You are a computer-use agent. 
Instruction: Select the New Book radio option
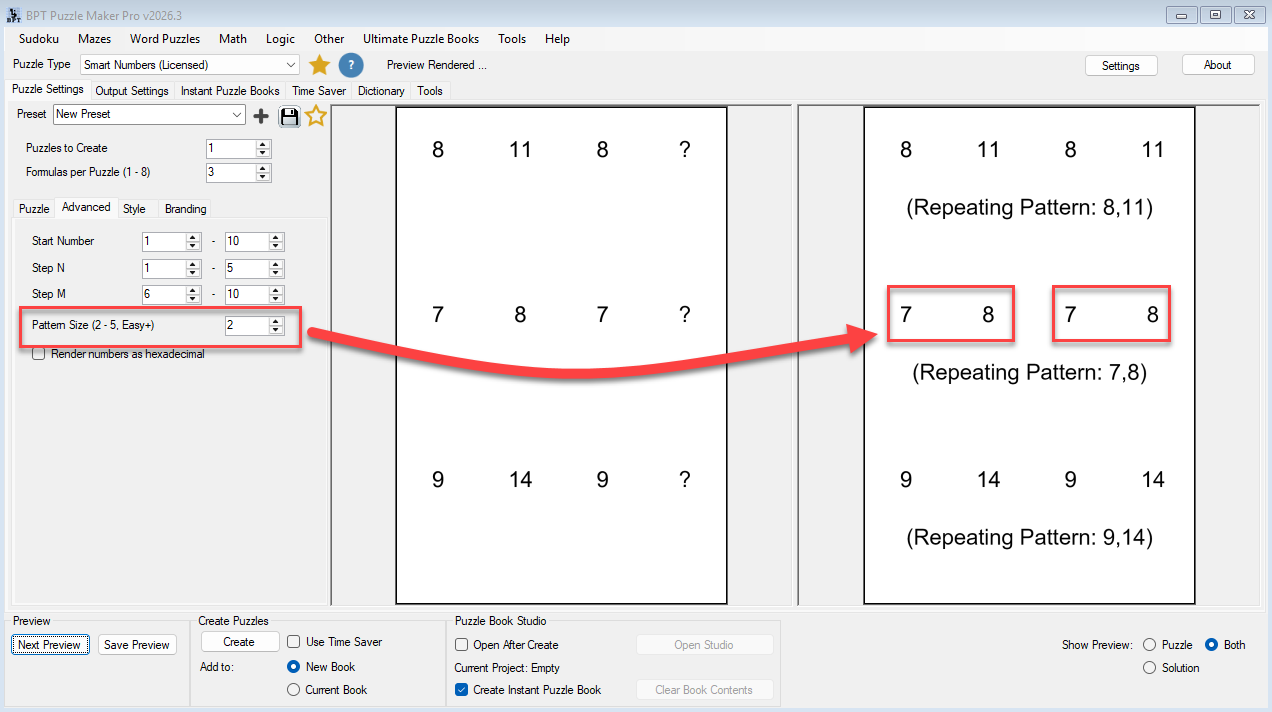[x=293, y=667]
